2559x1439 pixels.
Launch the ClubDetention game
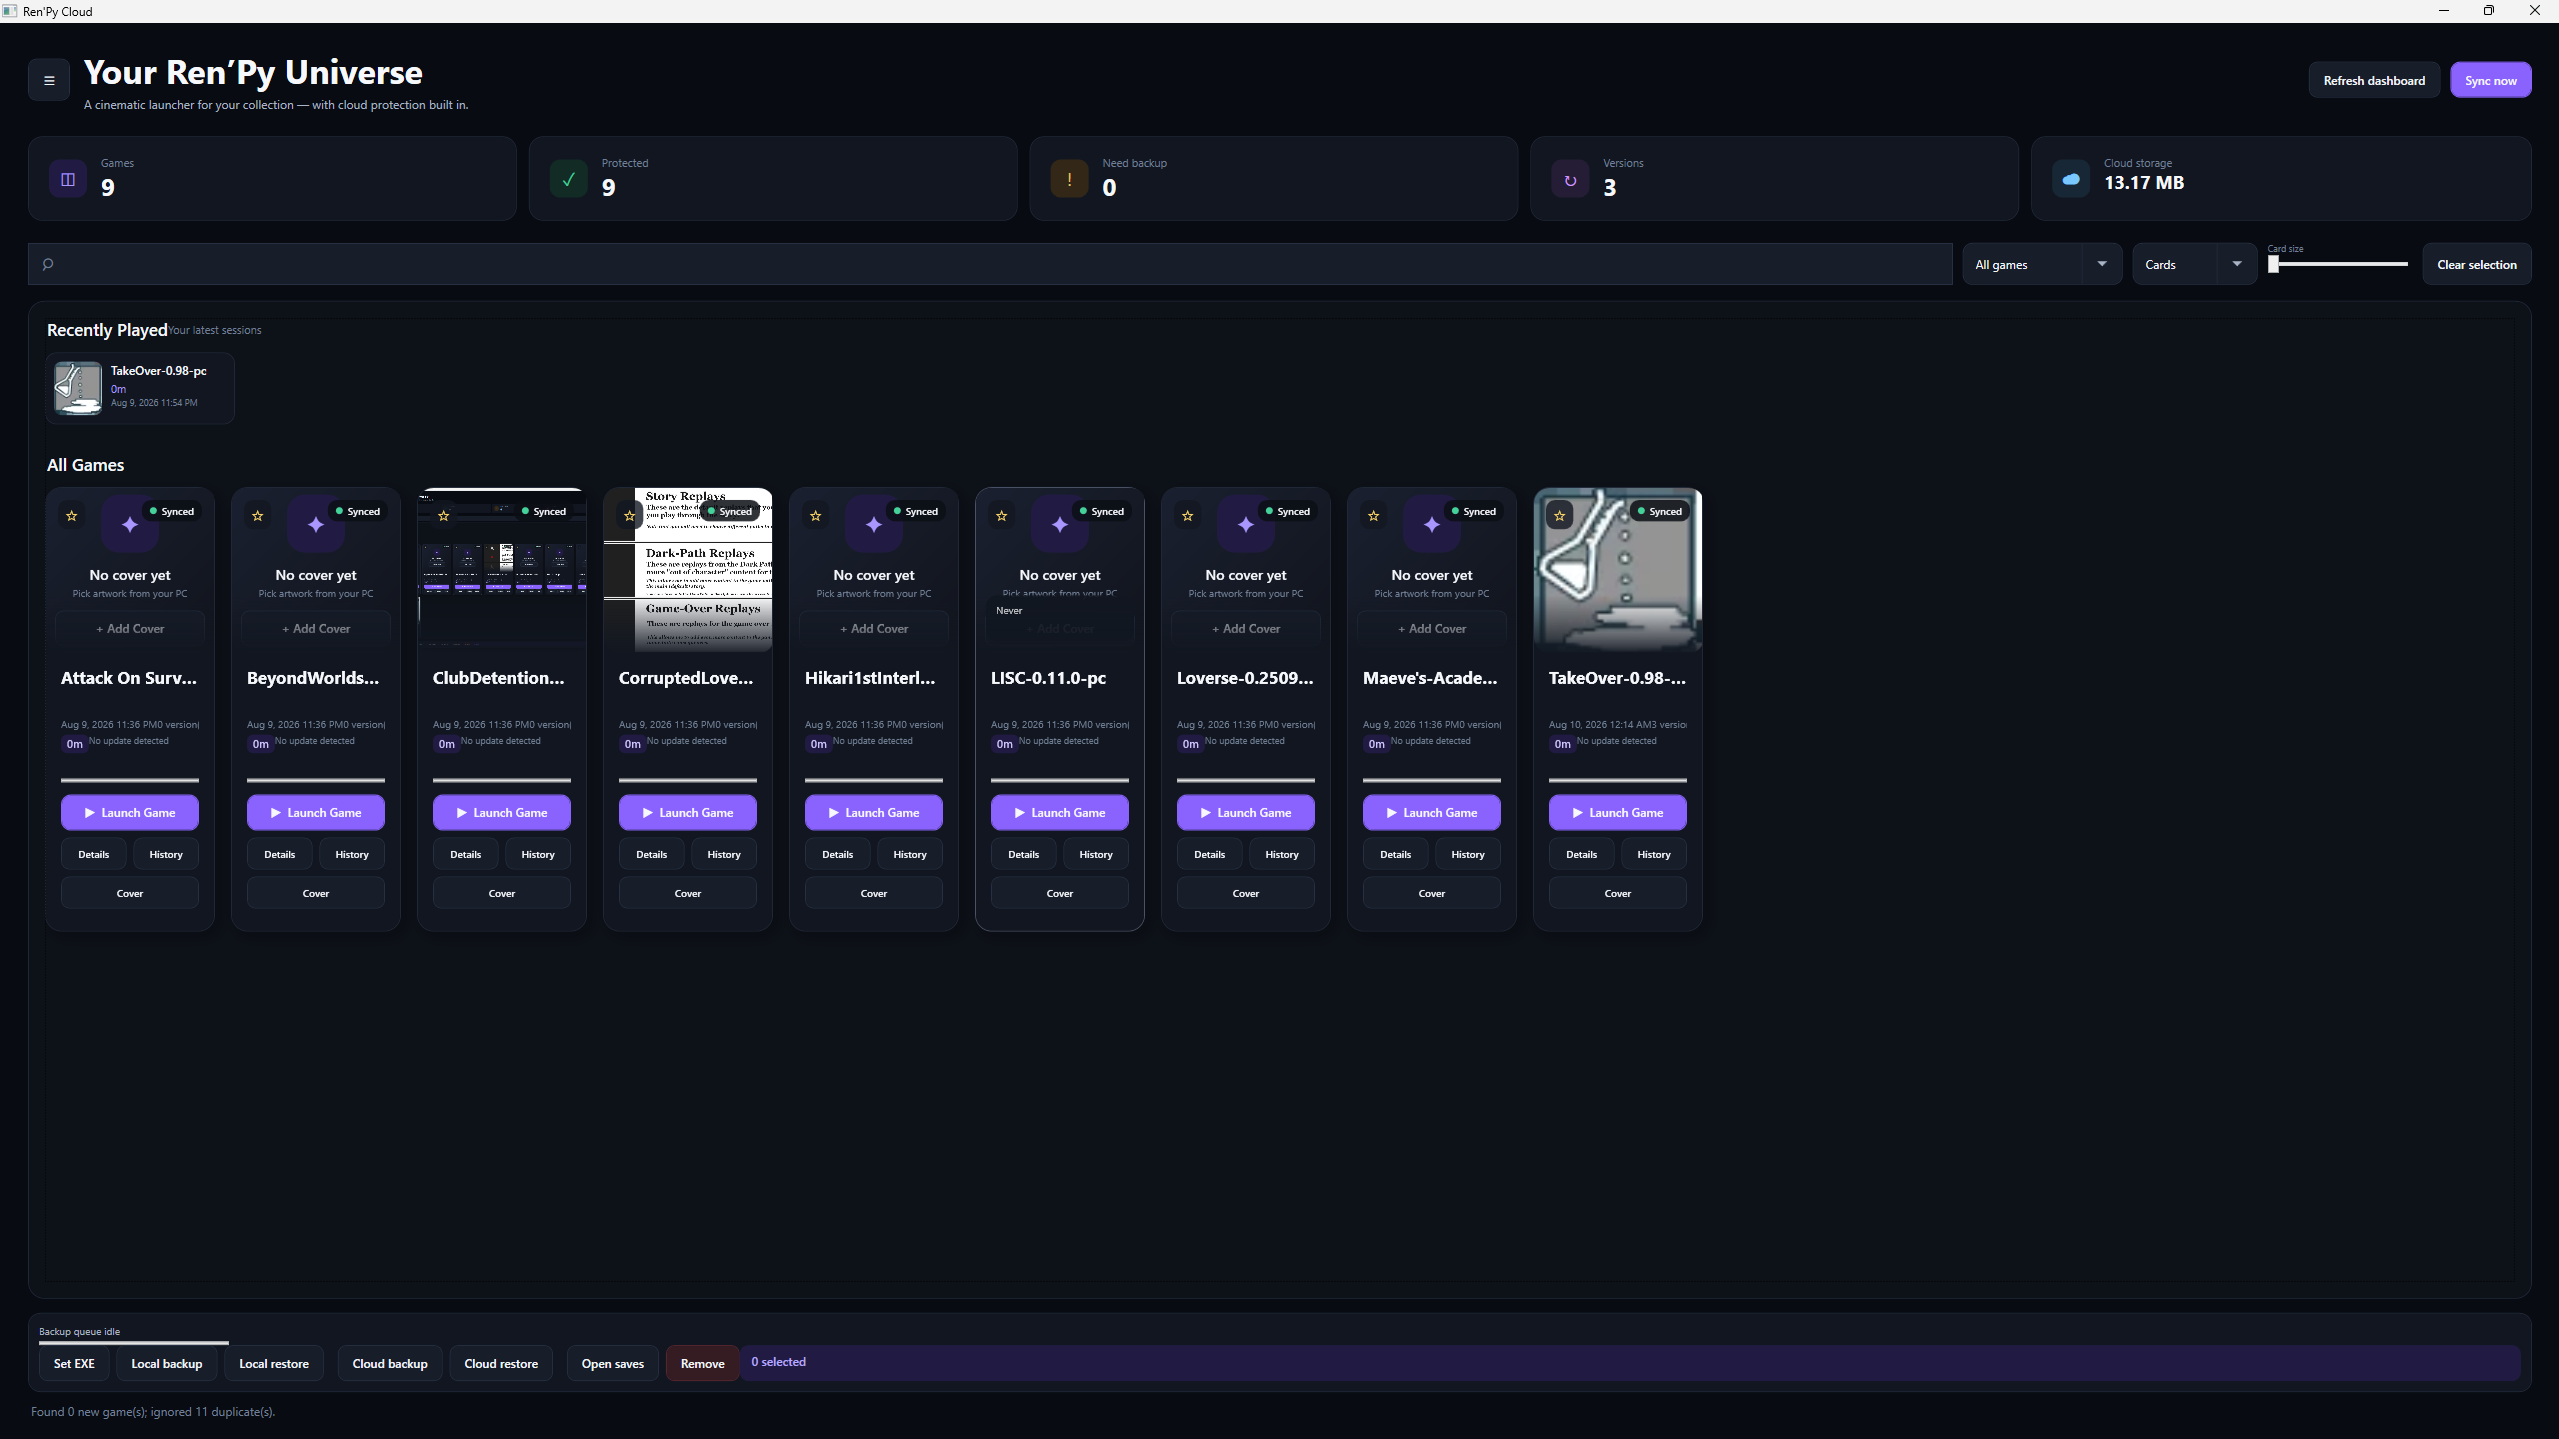502,813
